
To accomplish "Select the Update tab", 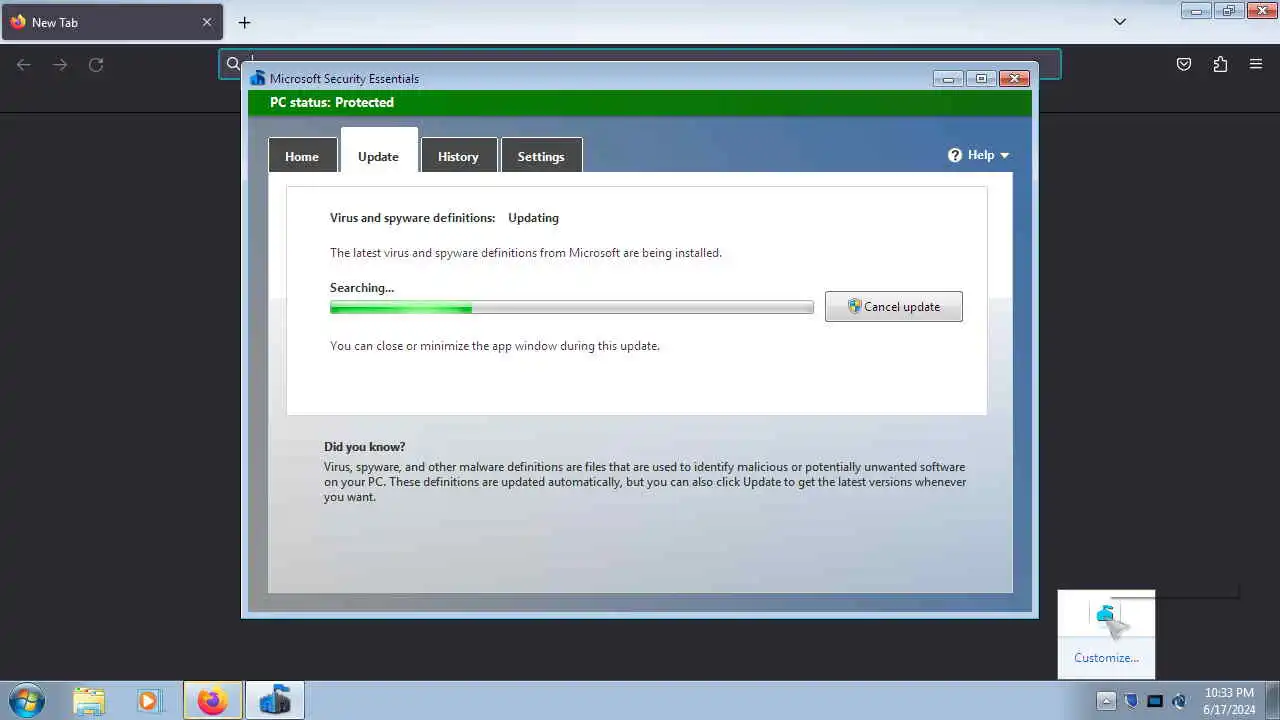I will [378, 152].
